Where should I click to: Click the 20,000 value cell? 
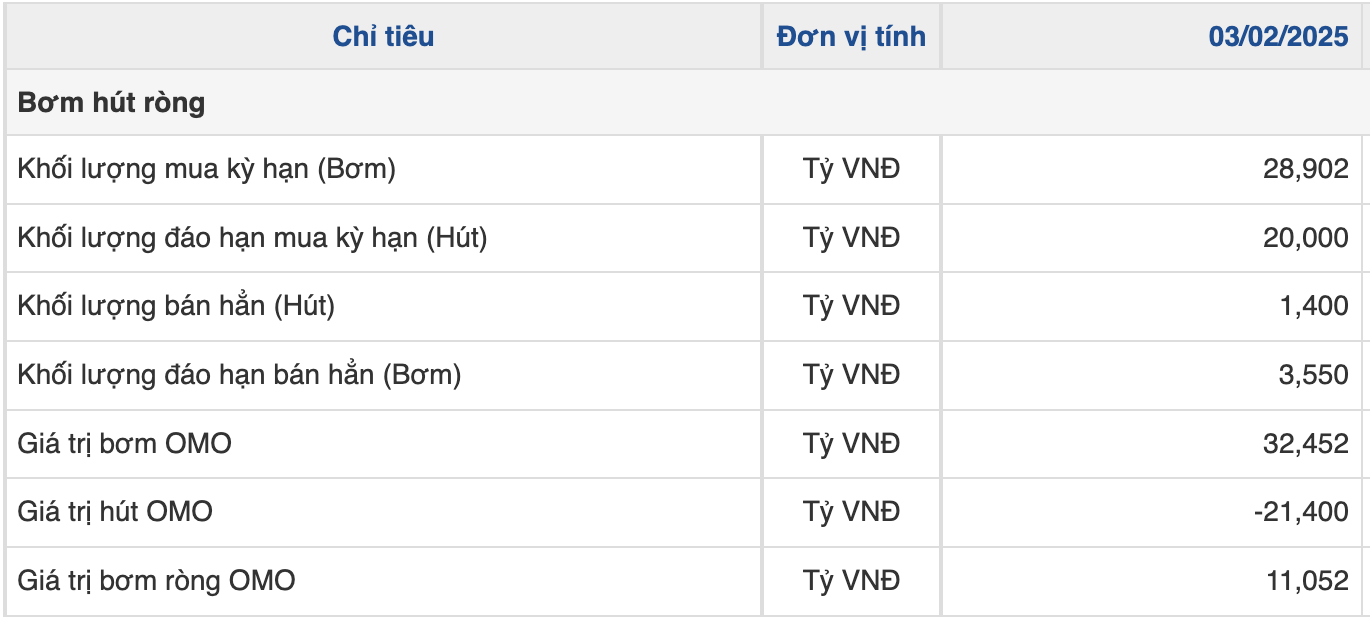[1305, 238]
